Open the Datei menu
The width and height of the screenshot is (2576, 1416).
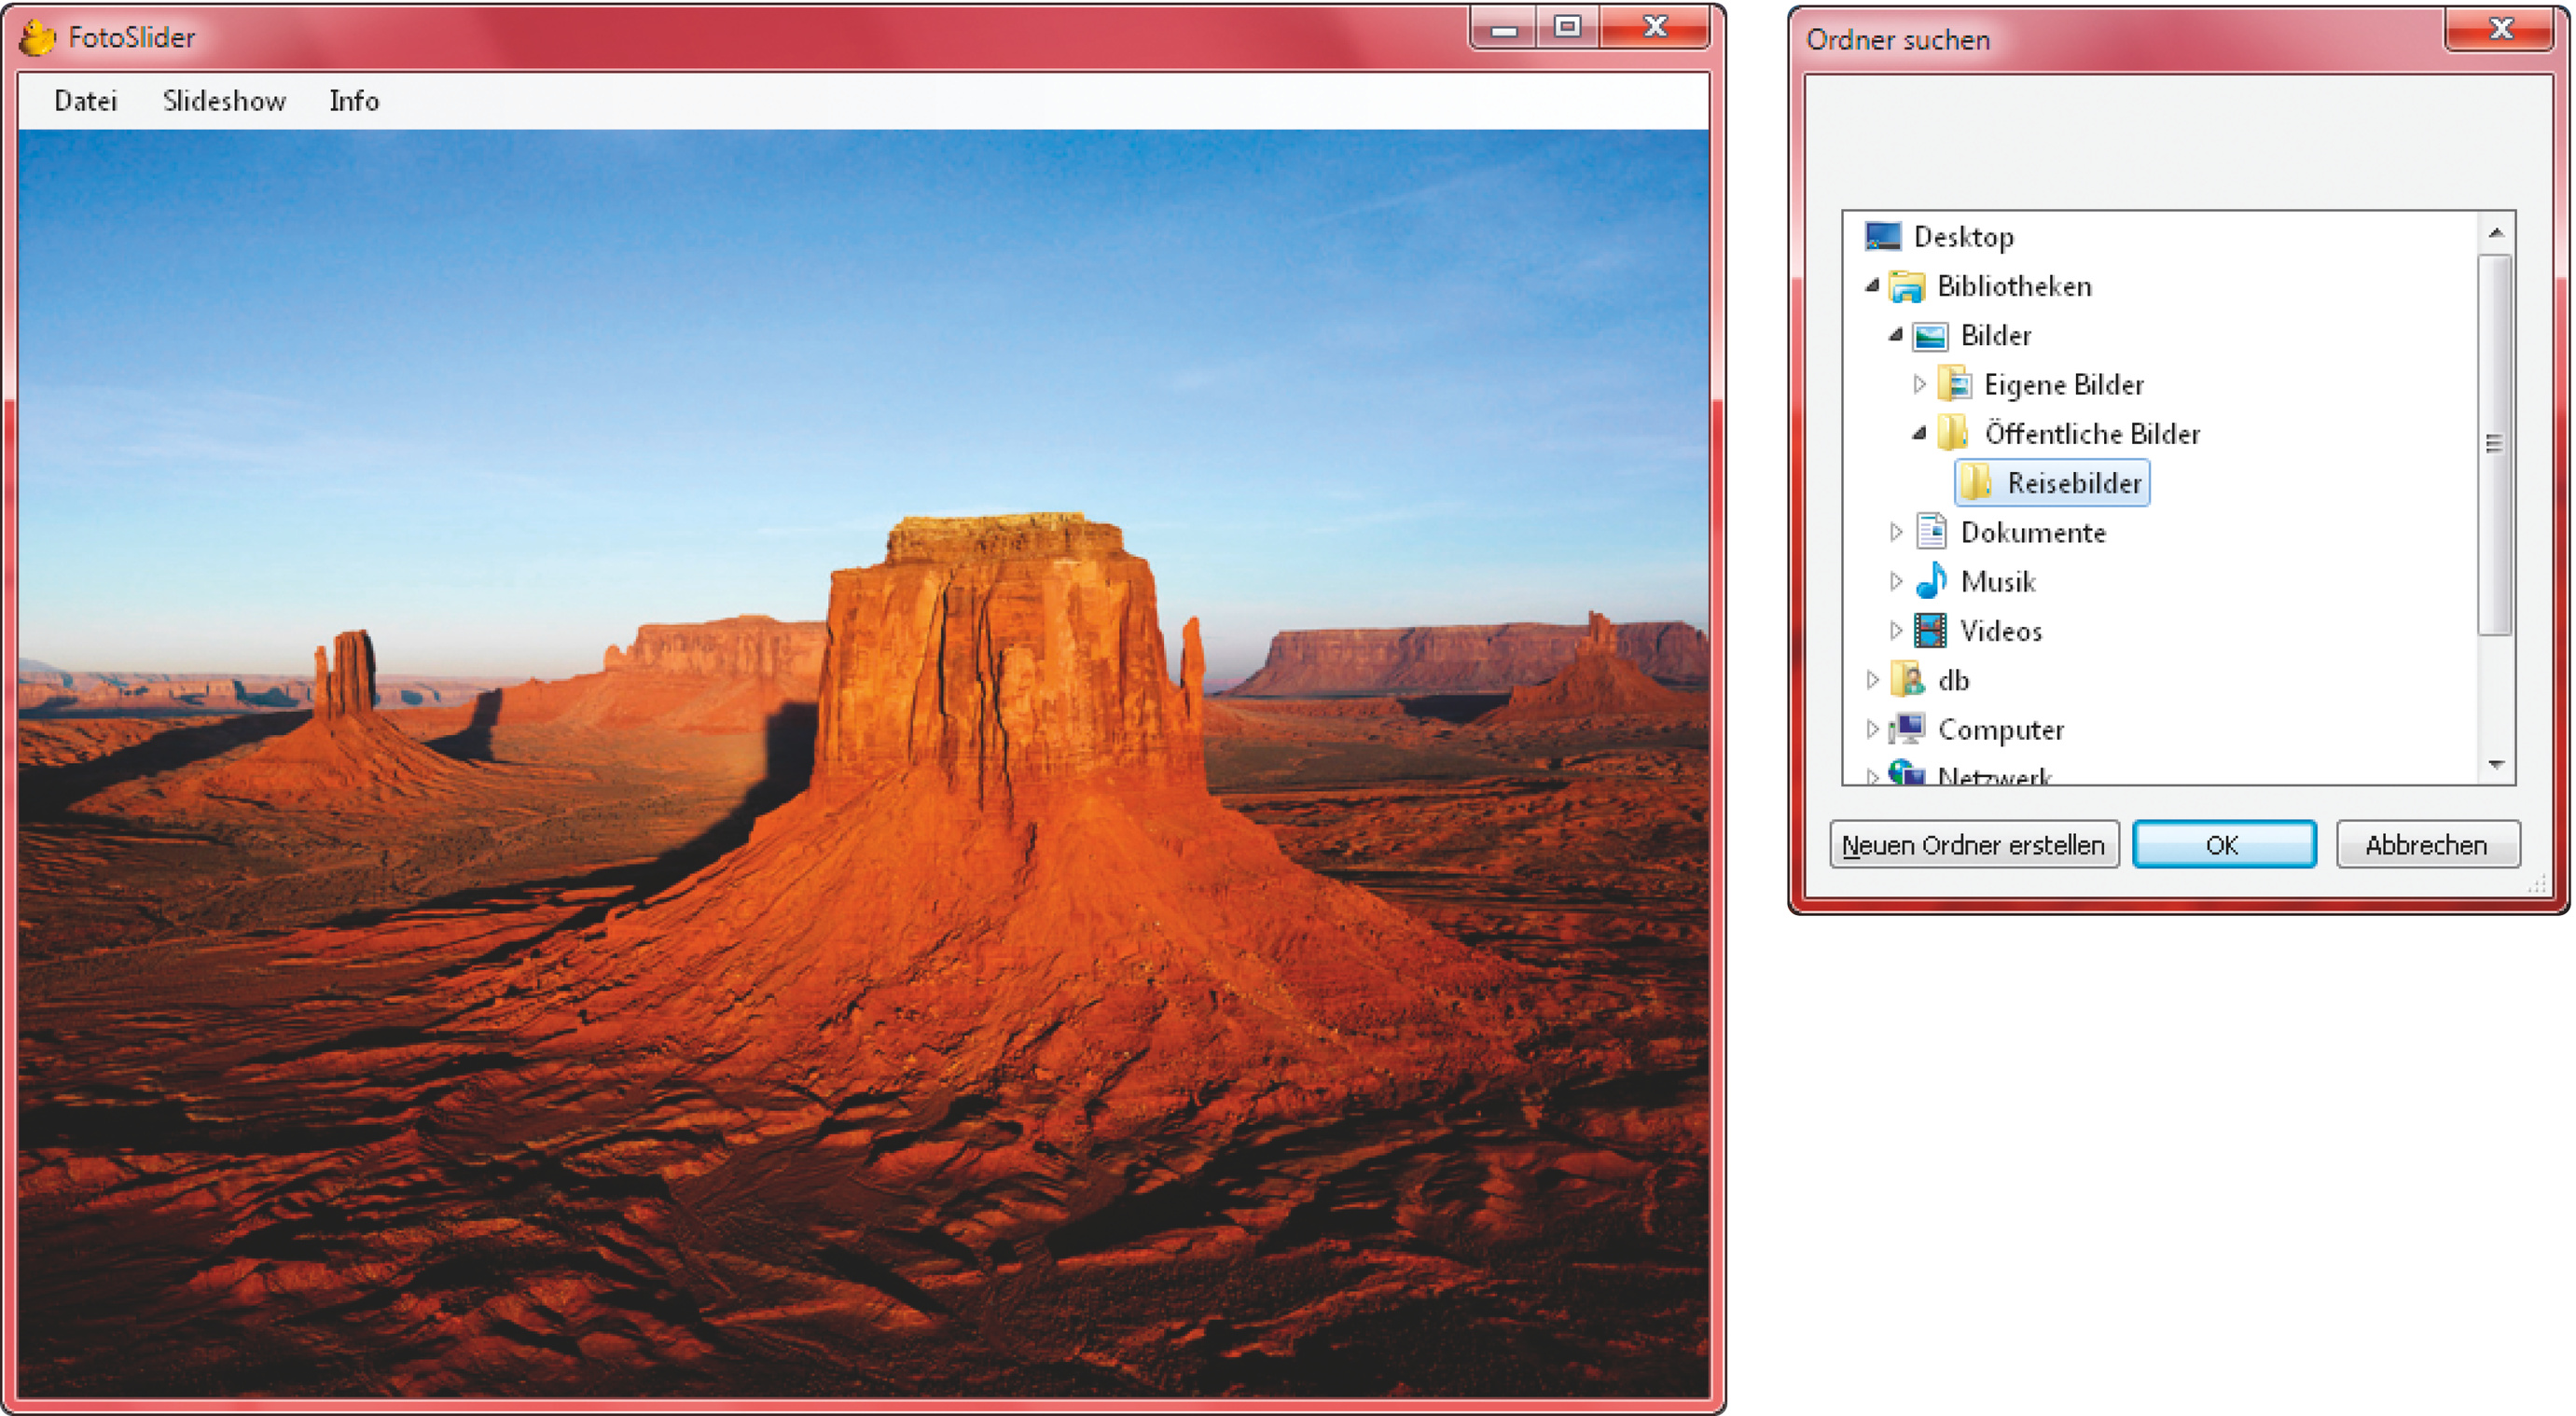[85, 101]
